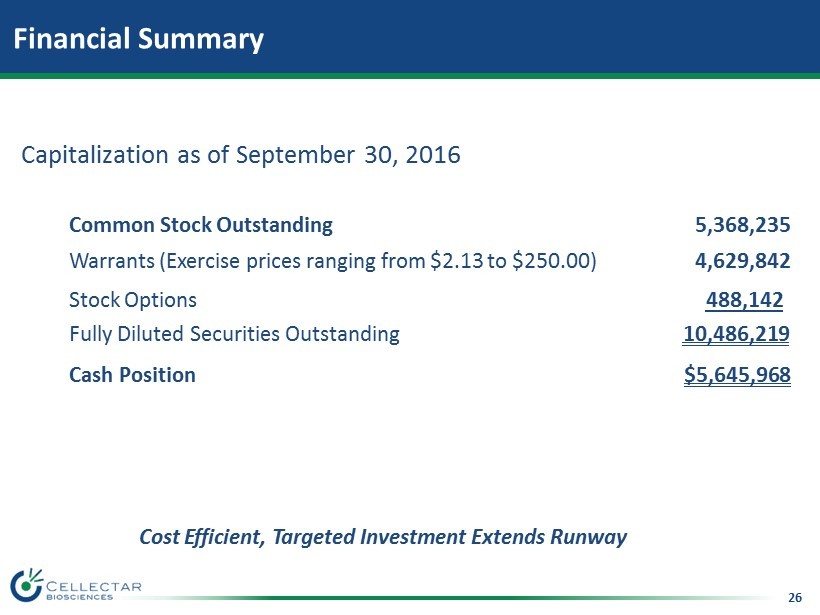Click the slide page number 26
820x615 pixels.
[795, 598]
